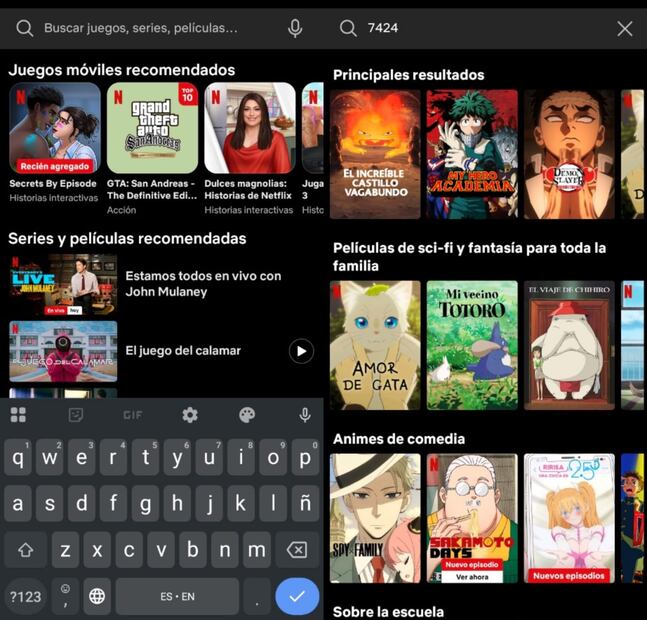
Task: Open keyboard apps grid icon
Action: 18,415
